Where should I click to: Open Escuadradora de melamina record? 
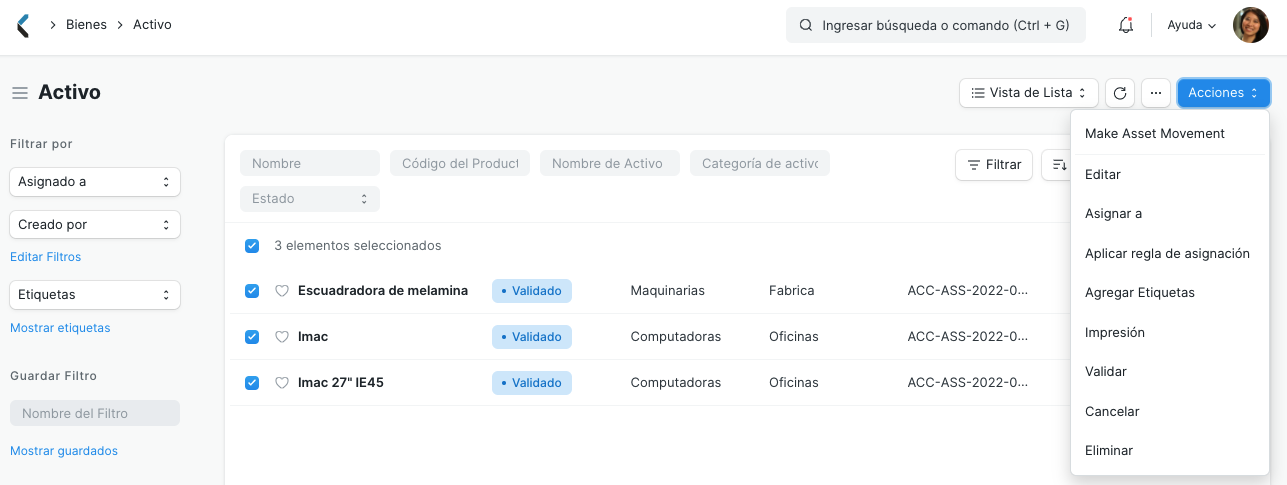[x=383, y=291]
